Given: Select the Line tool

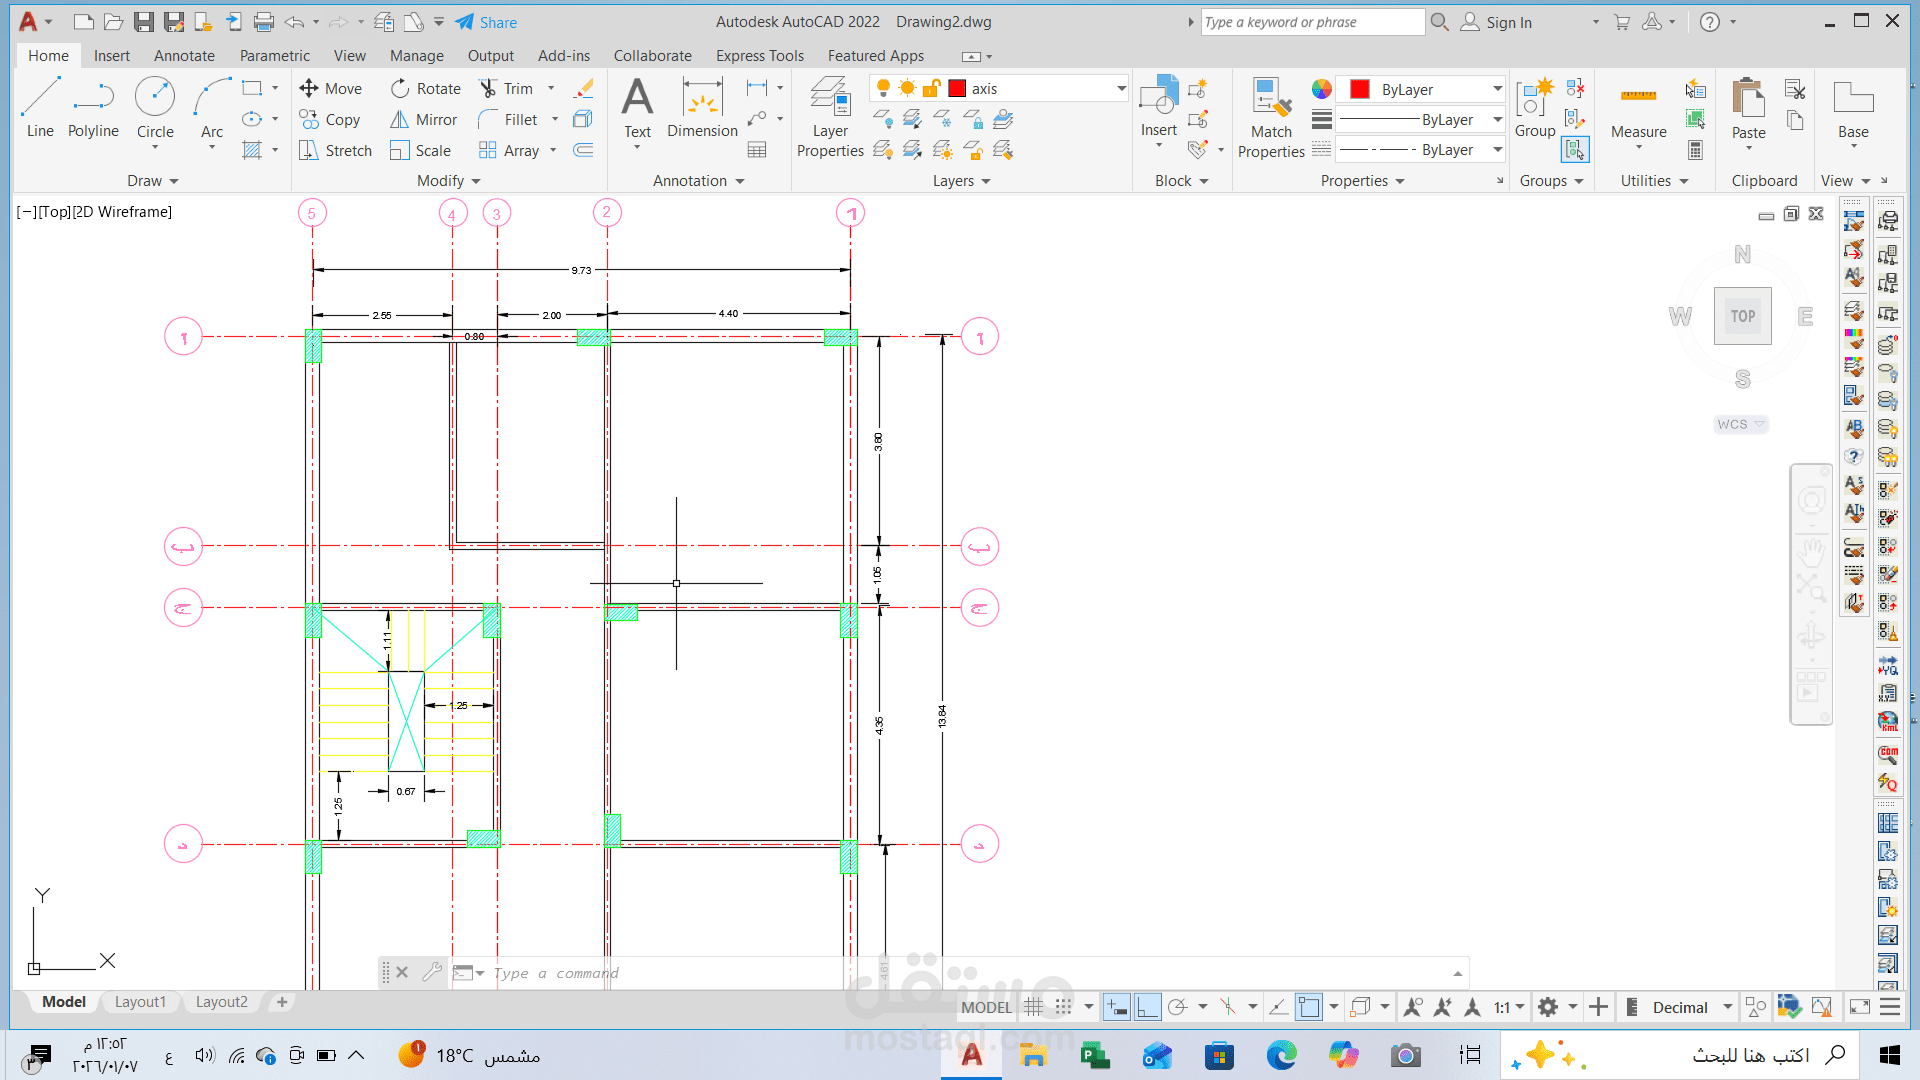Looking at the screenshot, I should (40, 110).
